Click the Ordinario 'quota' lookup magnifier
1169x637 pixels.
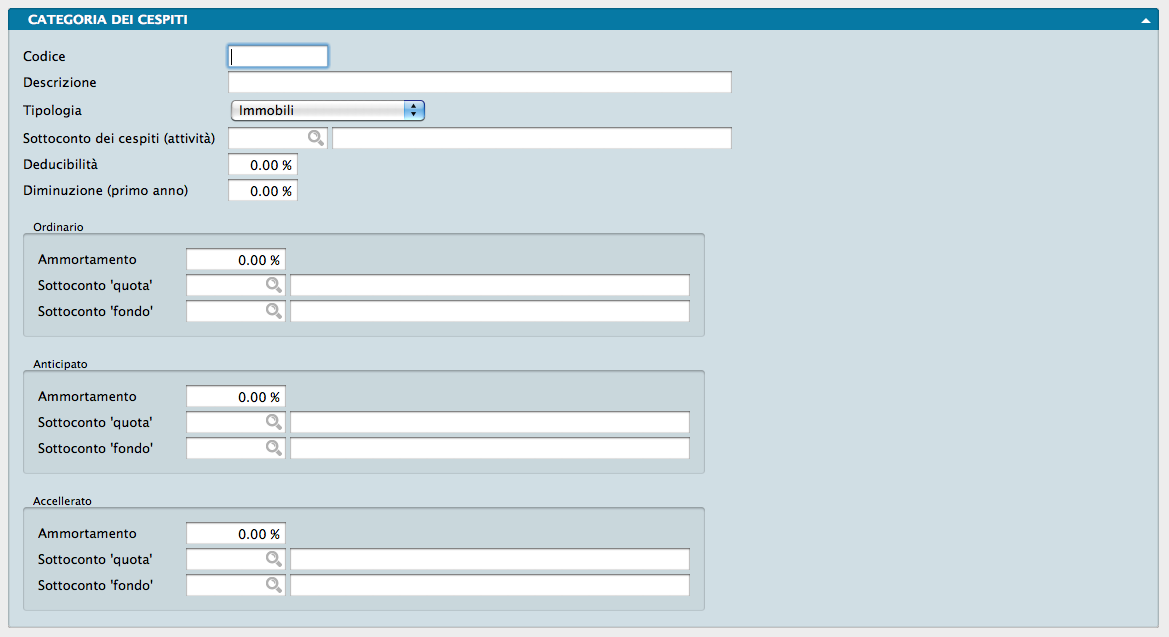click(x=273, y=285)
